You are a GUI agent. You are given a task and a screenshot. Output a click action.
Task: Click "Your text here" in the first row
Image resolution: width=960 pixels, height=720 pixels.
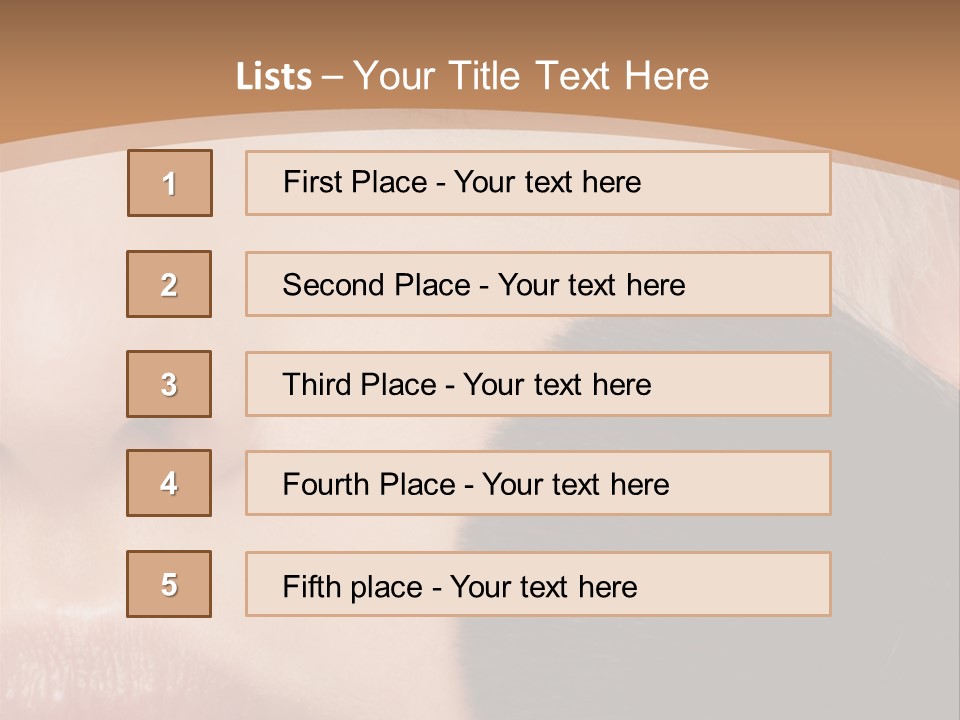[x=547, y=182]
